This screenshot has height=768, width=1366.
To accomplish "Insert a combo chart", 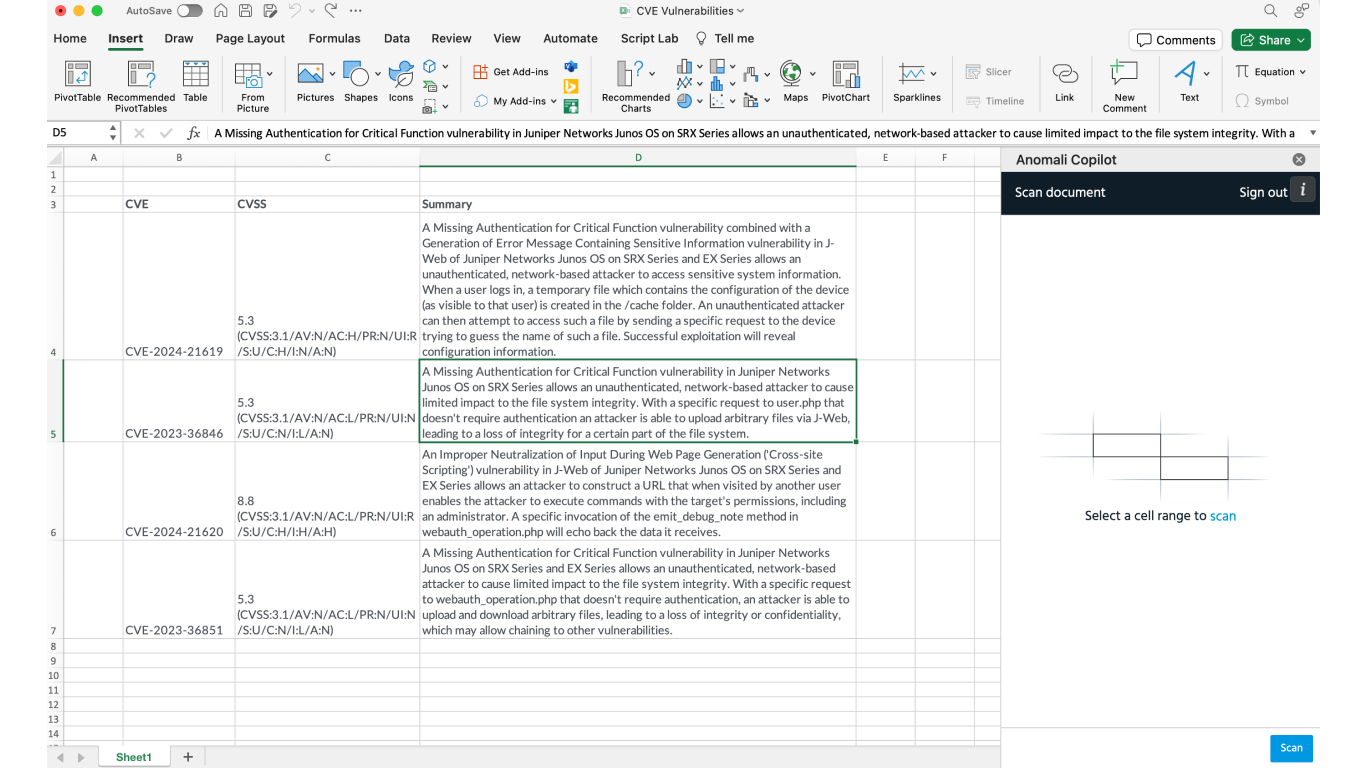I will [x=750, y=100].
